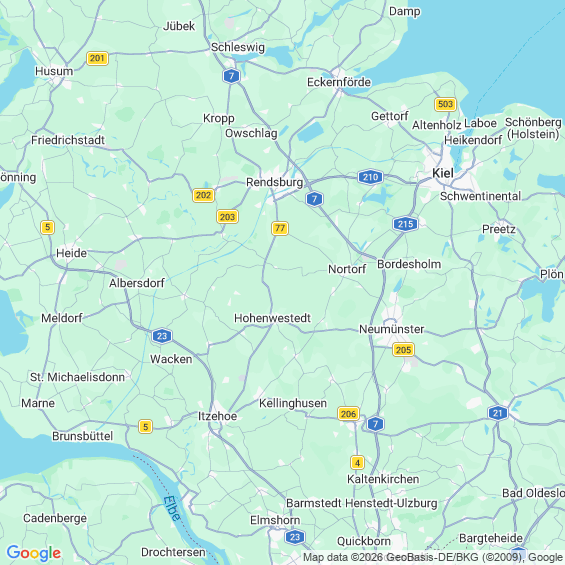Click the Husum town label
The height and width of the screenshot is (565, 565).
(x=54, y=71)
